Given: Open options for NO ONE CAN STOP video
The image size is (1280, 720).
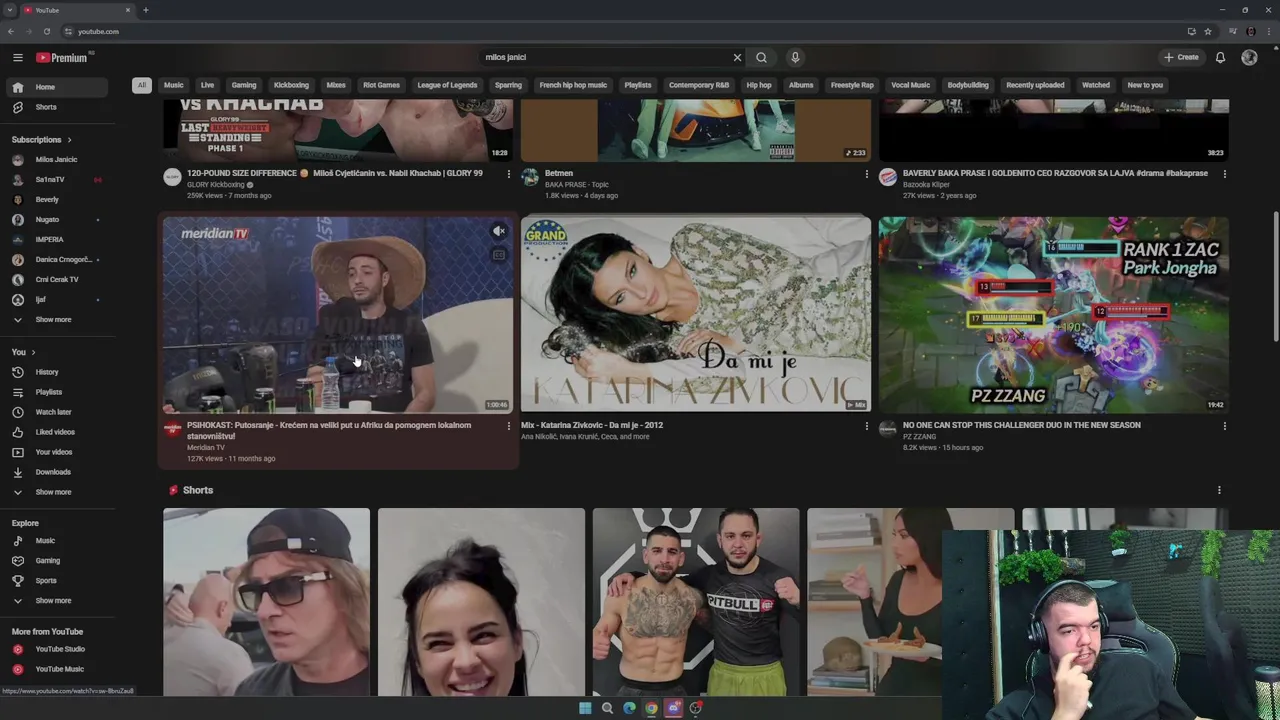Looking at the screenshot, I should pyautogui.click(x=1224, y=426).
